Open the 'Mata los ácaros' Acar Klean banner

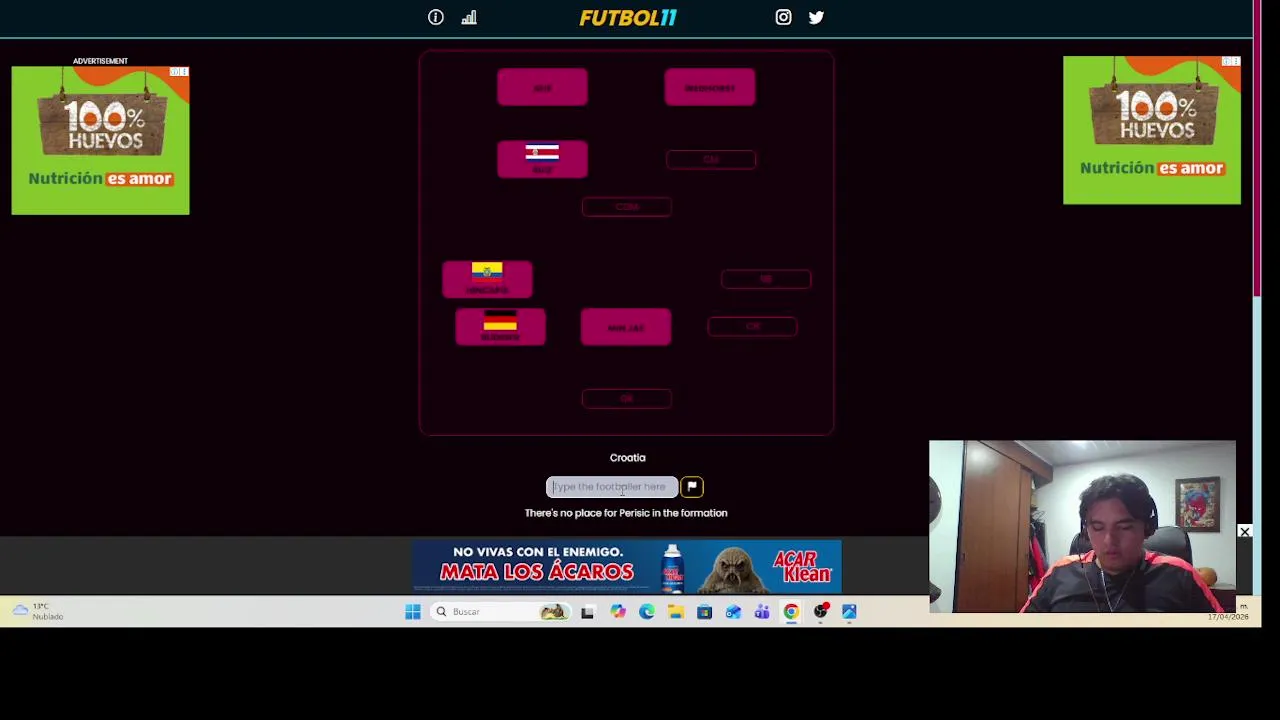click(626, 567)
